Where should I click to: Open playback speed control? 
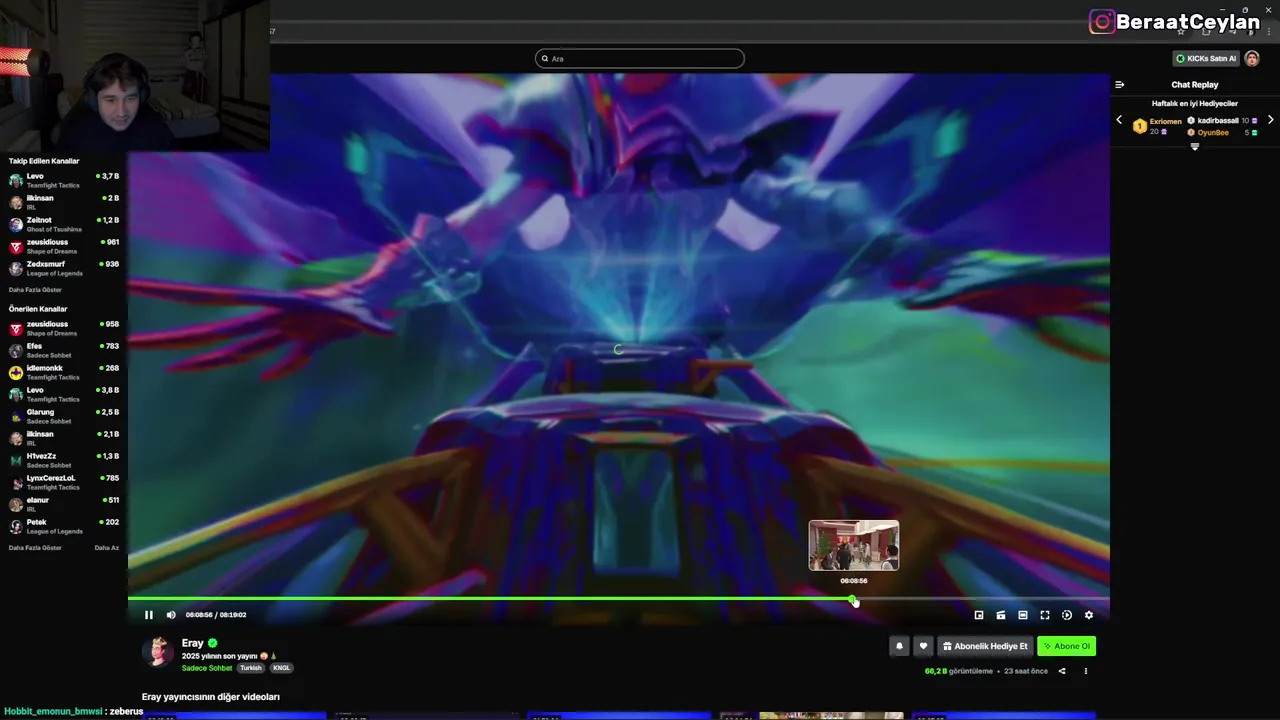[x=1067, y=615]
